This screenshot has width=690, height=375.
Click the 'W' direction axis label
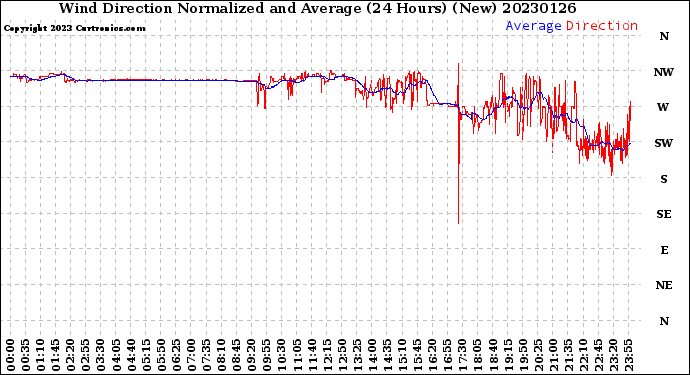click(x=663, y=107)
